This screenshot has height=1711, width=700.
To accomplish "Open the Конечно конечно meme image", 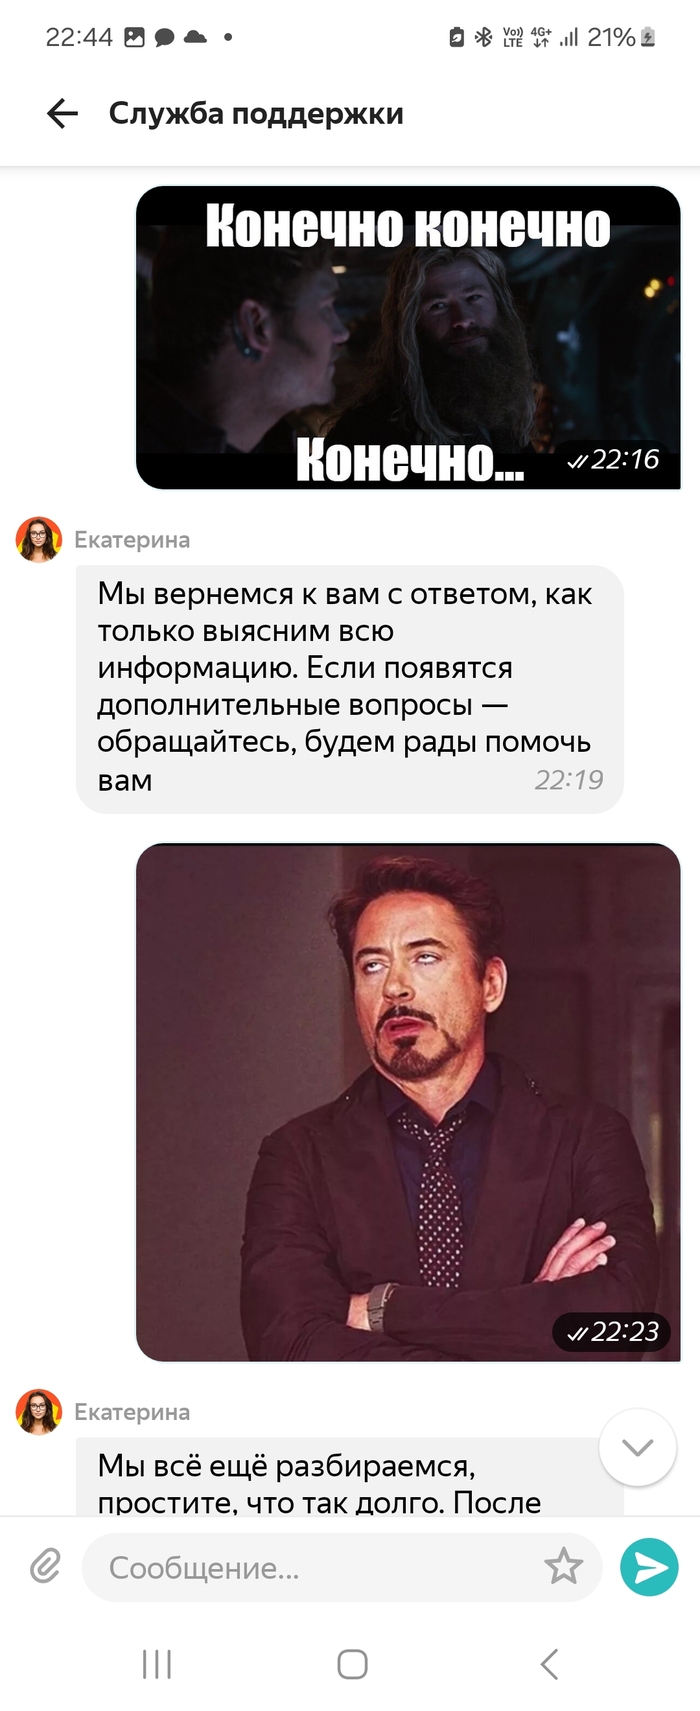I will 408,337.
